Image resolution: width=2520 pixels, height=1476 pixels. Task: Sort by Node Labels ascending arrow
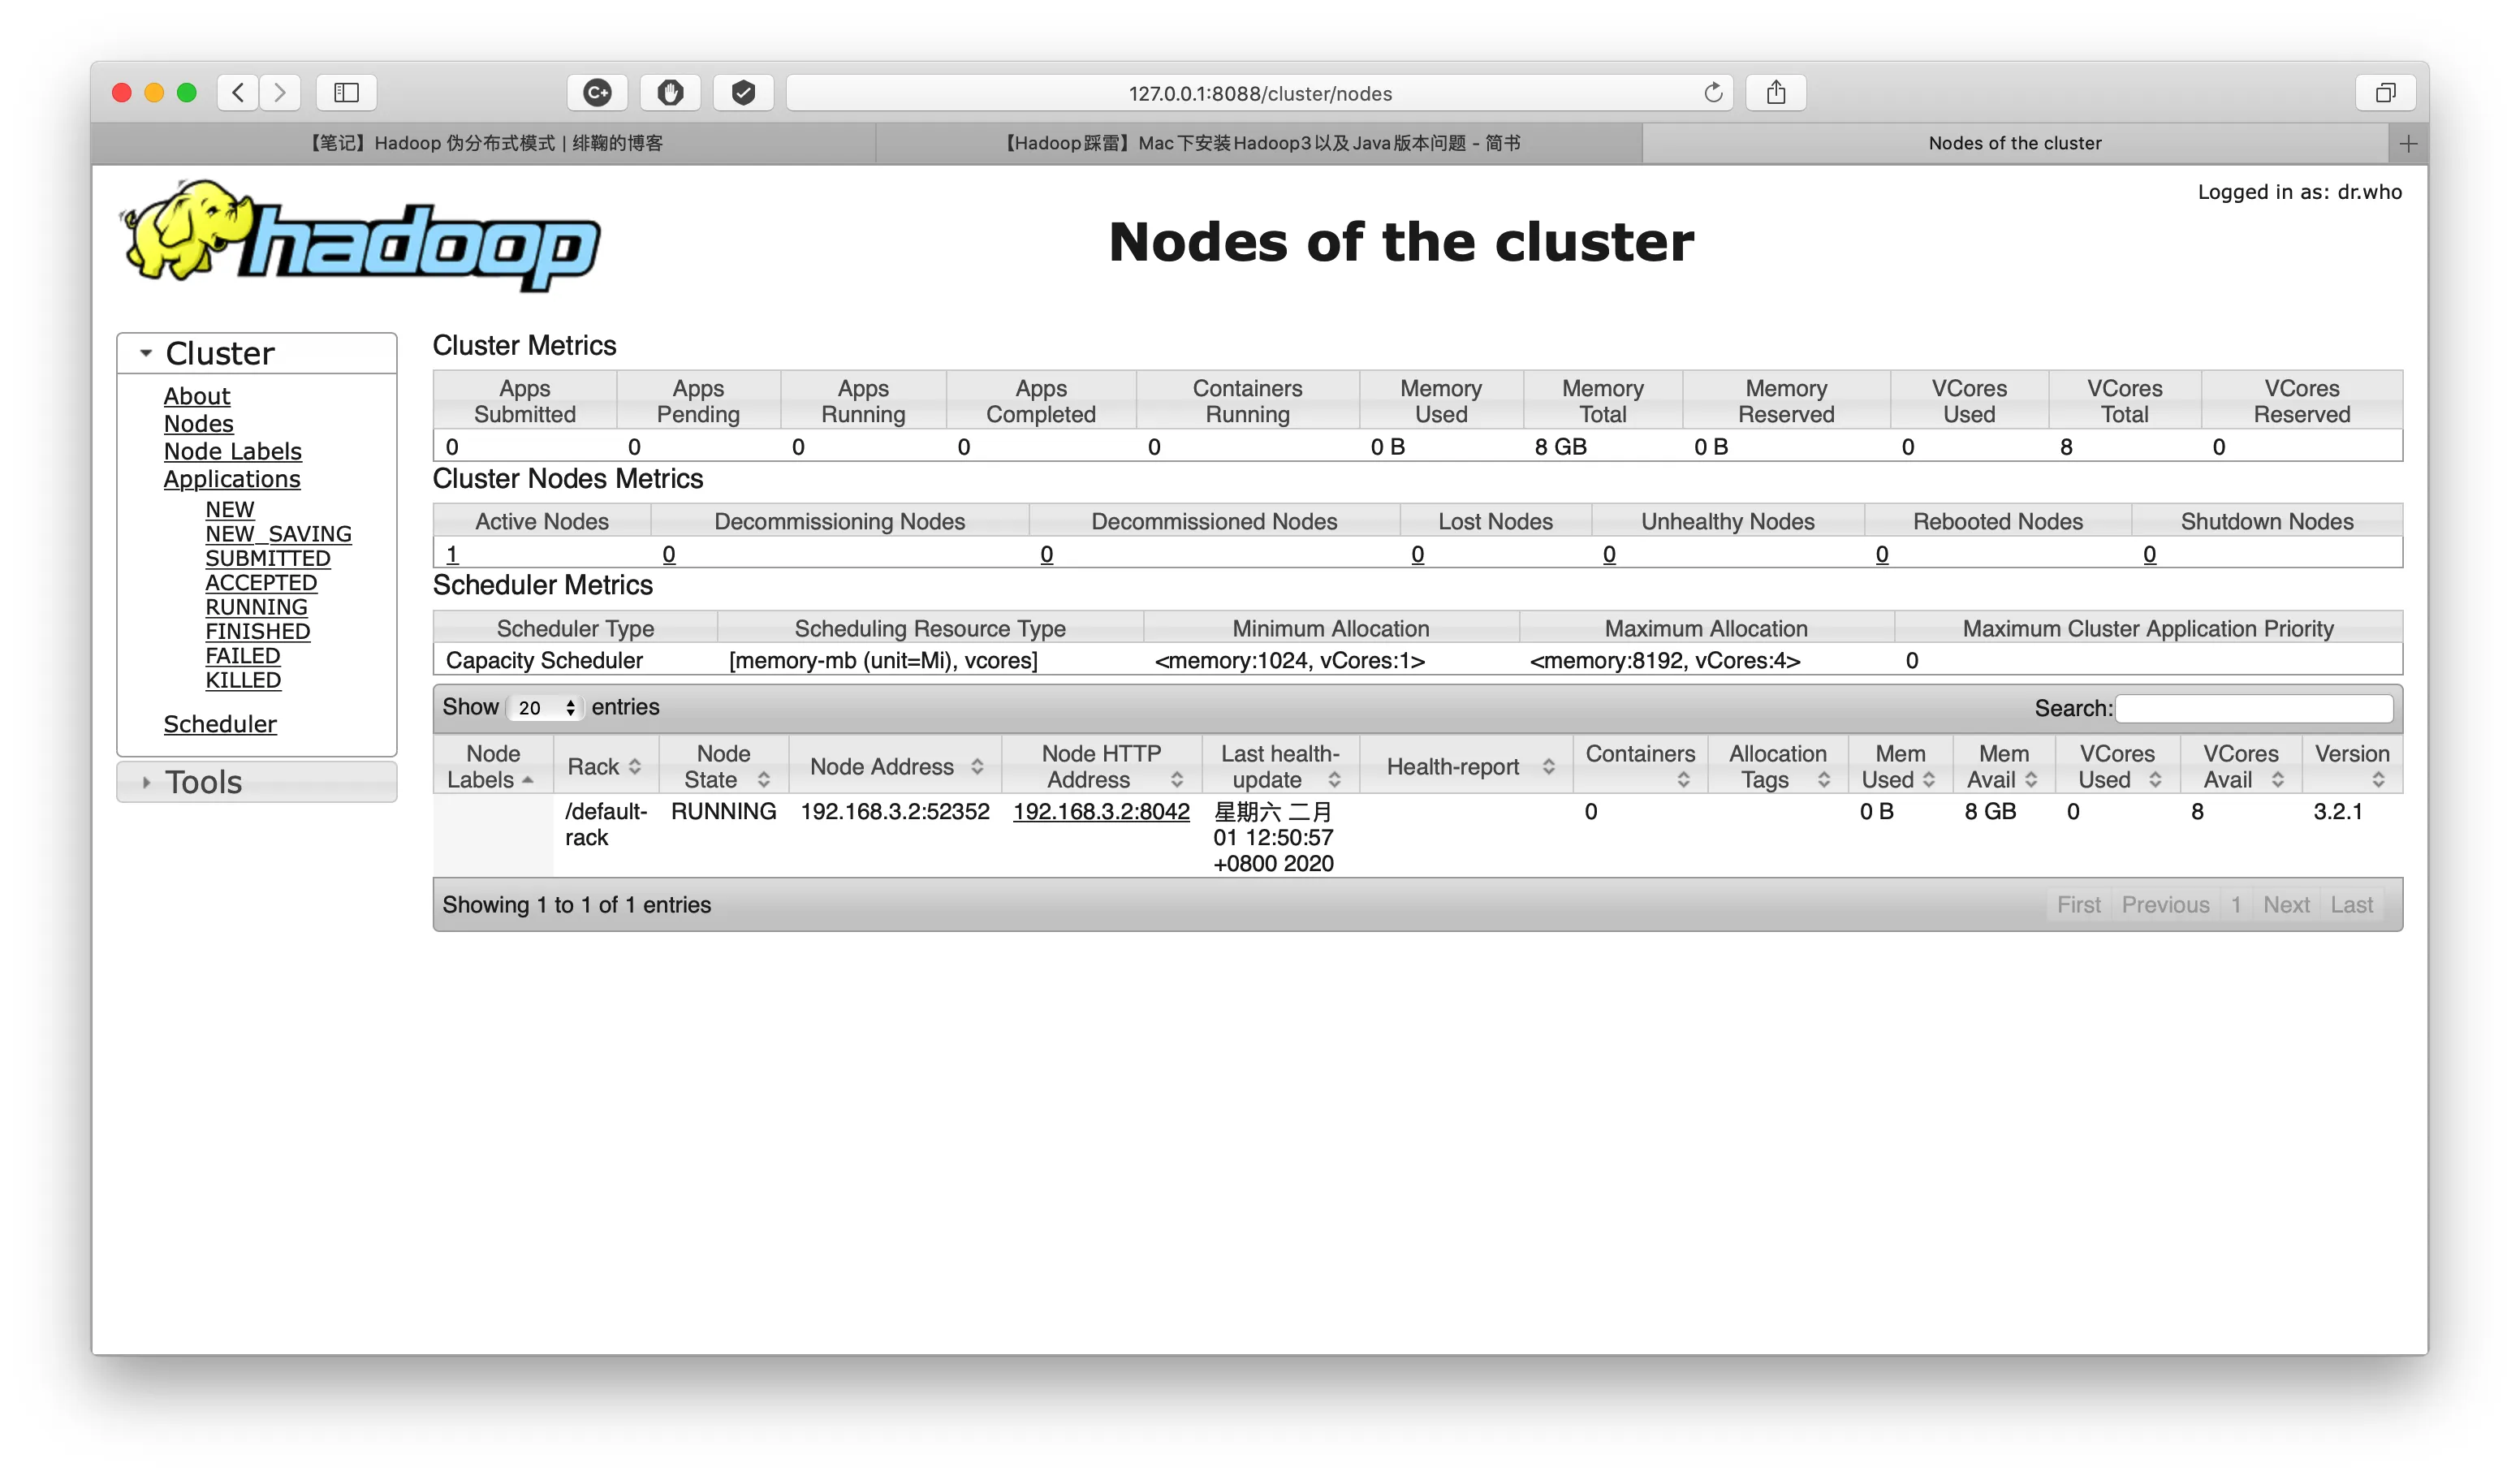(x=528, y=780)
